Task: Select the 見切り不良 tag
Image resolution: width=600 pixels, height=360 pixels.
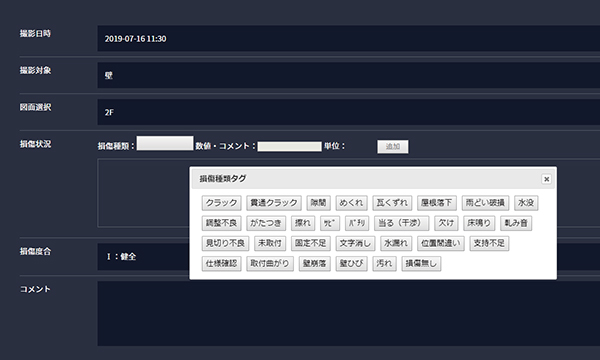Action: click(x=225, y=243)
